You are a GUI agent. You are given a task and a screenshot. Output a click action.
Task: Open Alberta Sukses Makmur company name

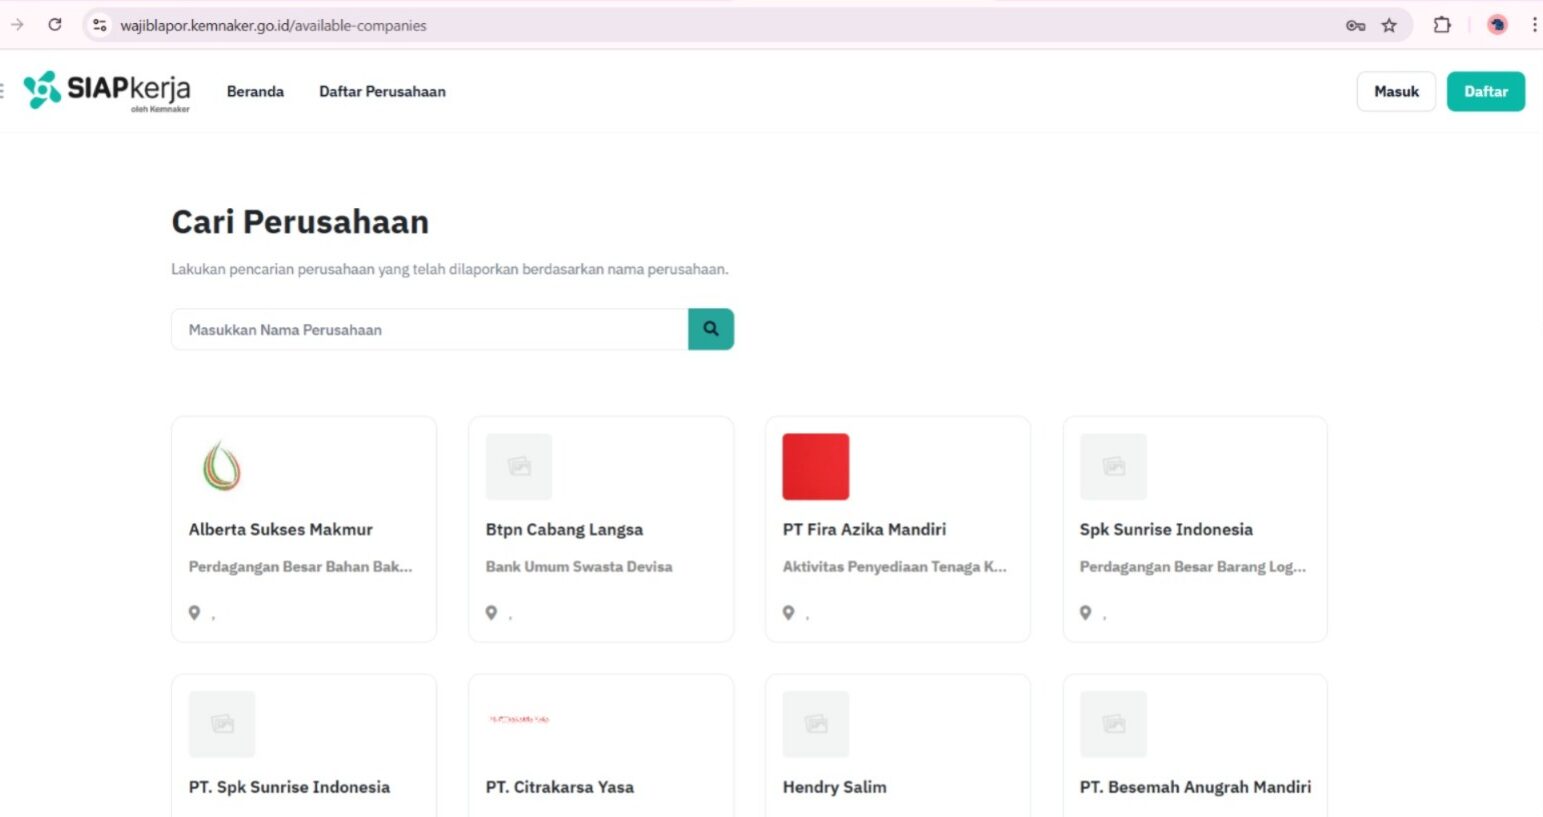coord(281,529)
